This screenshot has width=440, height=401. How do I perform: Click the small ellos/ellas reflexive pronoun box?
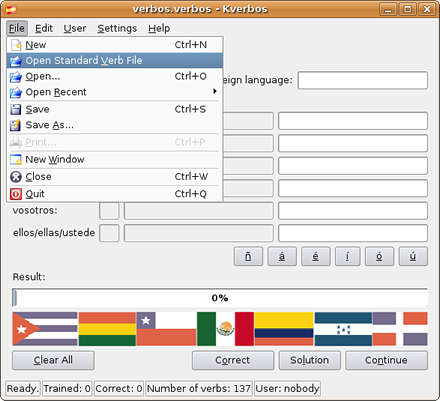[109, 233]
